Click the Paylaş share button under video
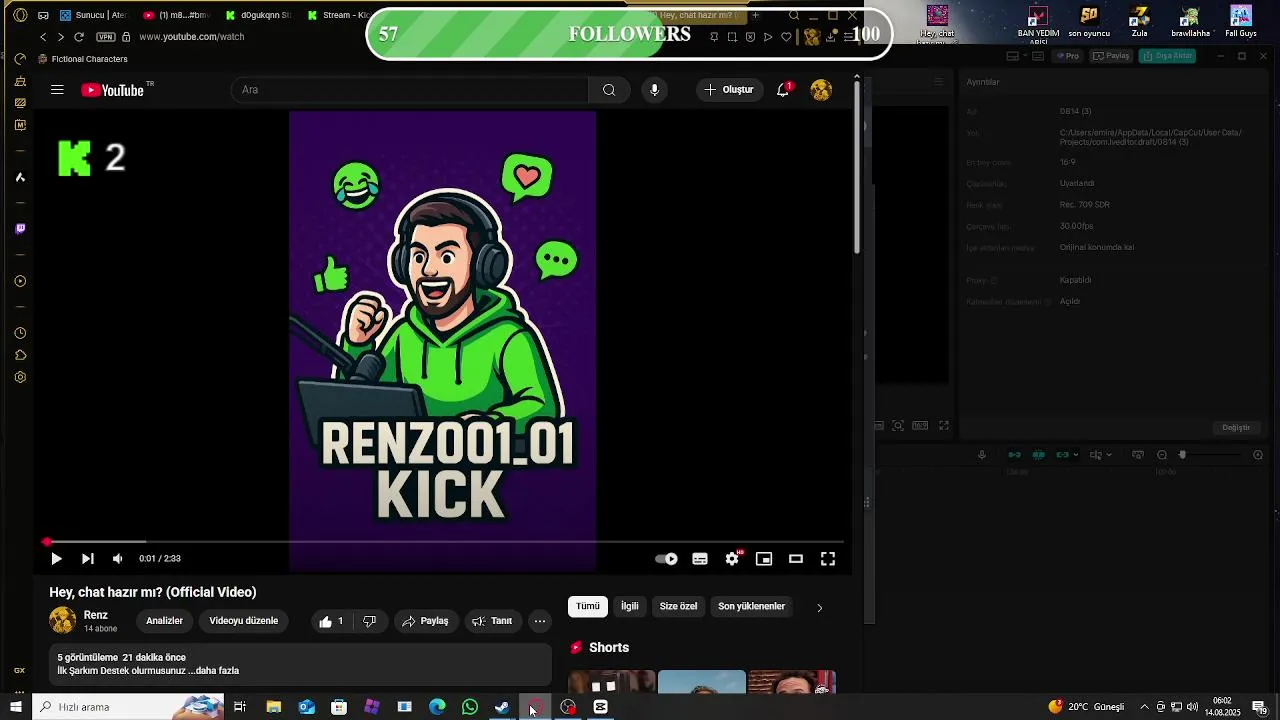Image resolution: width=1280 pixels, height=720 pixels. click(425, 621)
